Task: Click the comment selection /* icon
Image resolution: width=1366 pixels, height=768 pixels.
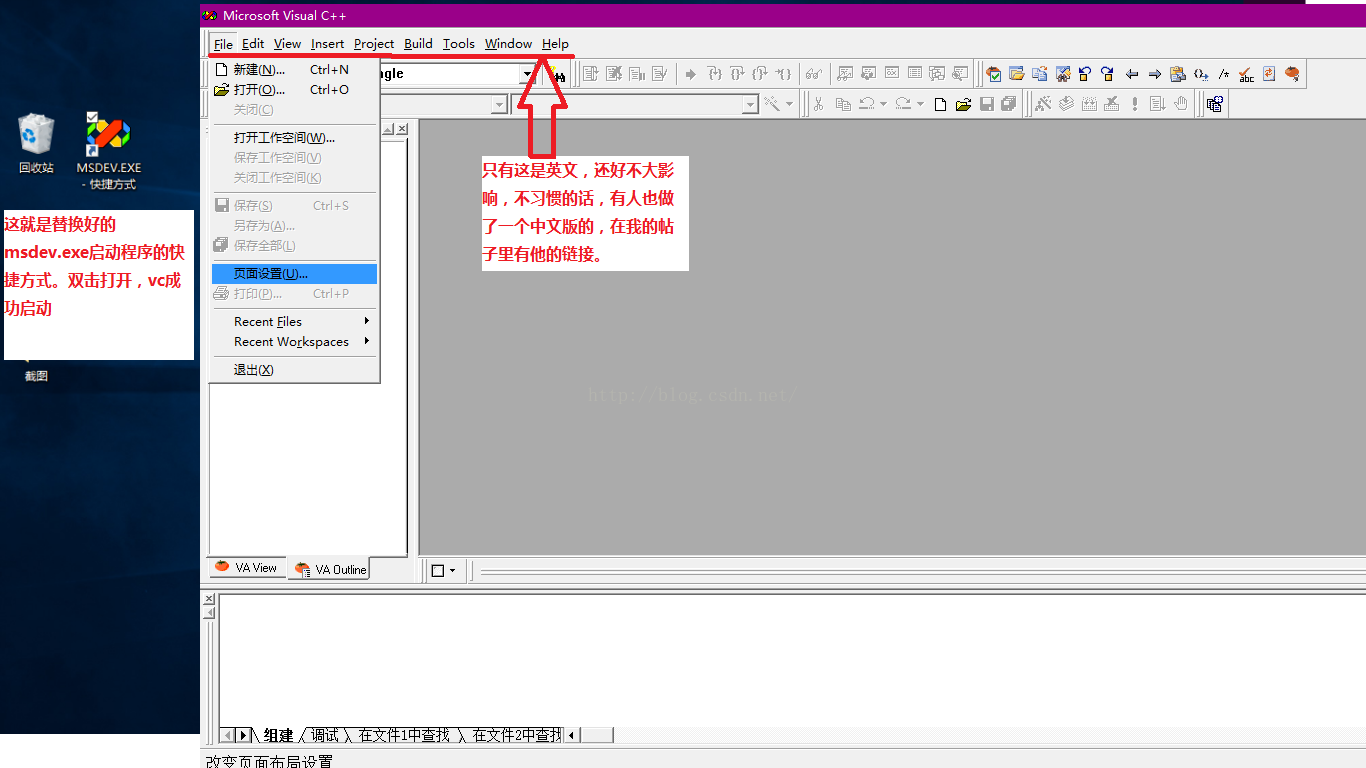Action: tap(1224, 74)
